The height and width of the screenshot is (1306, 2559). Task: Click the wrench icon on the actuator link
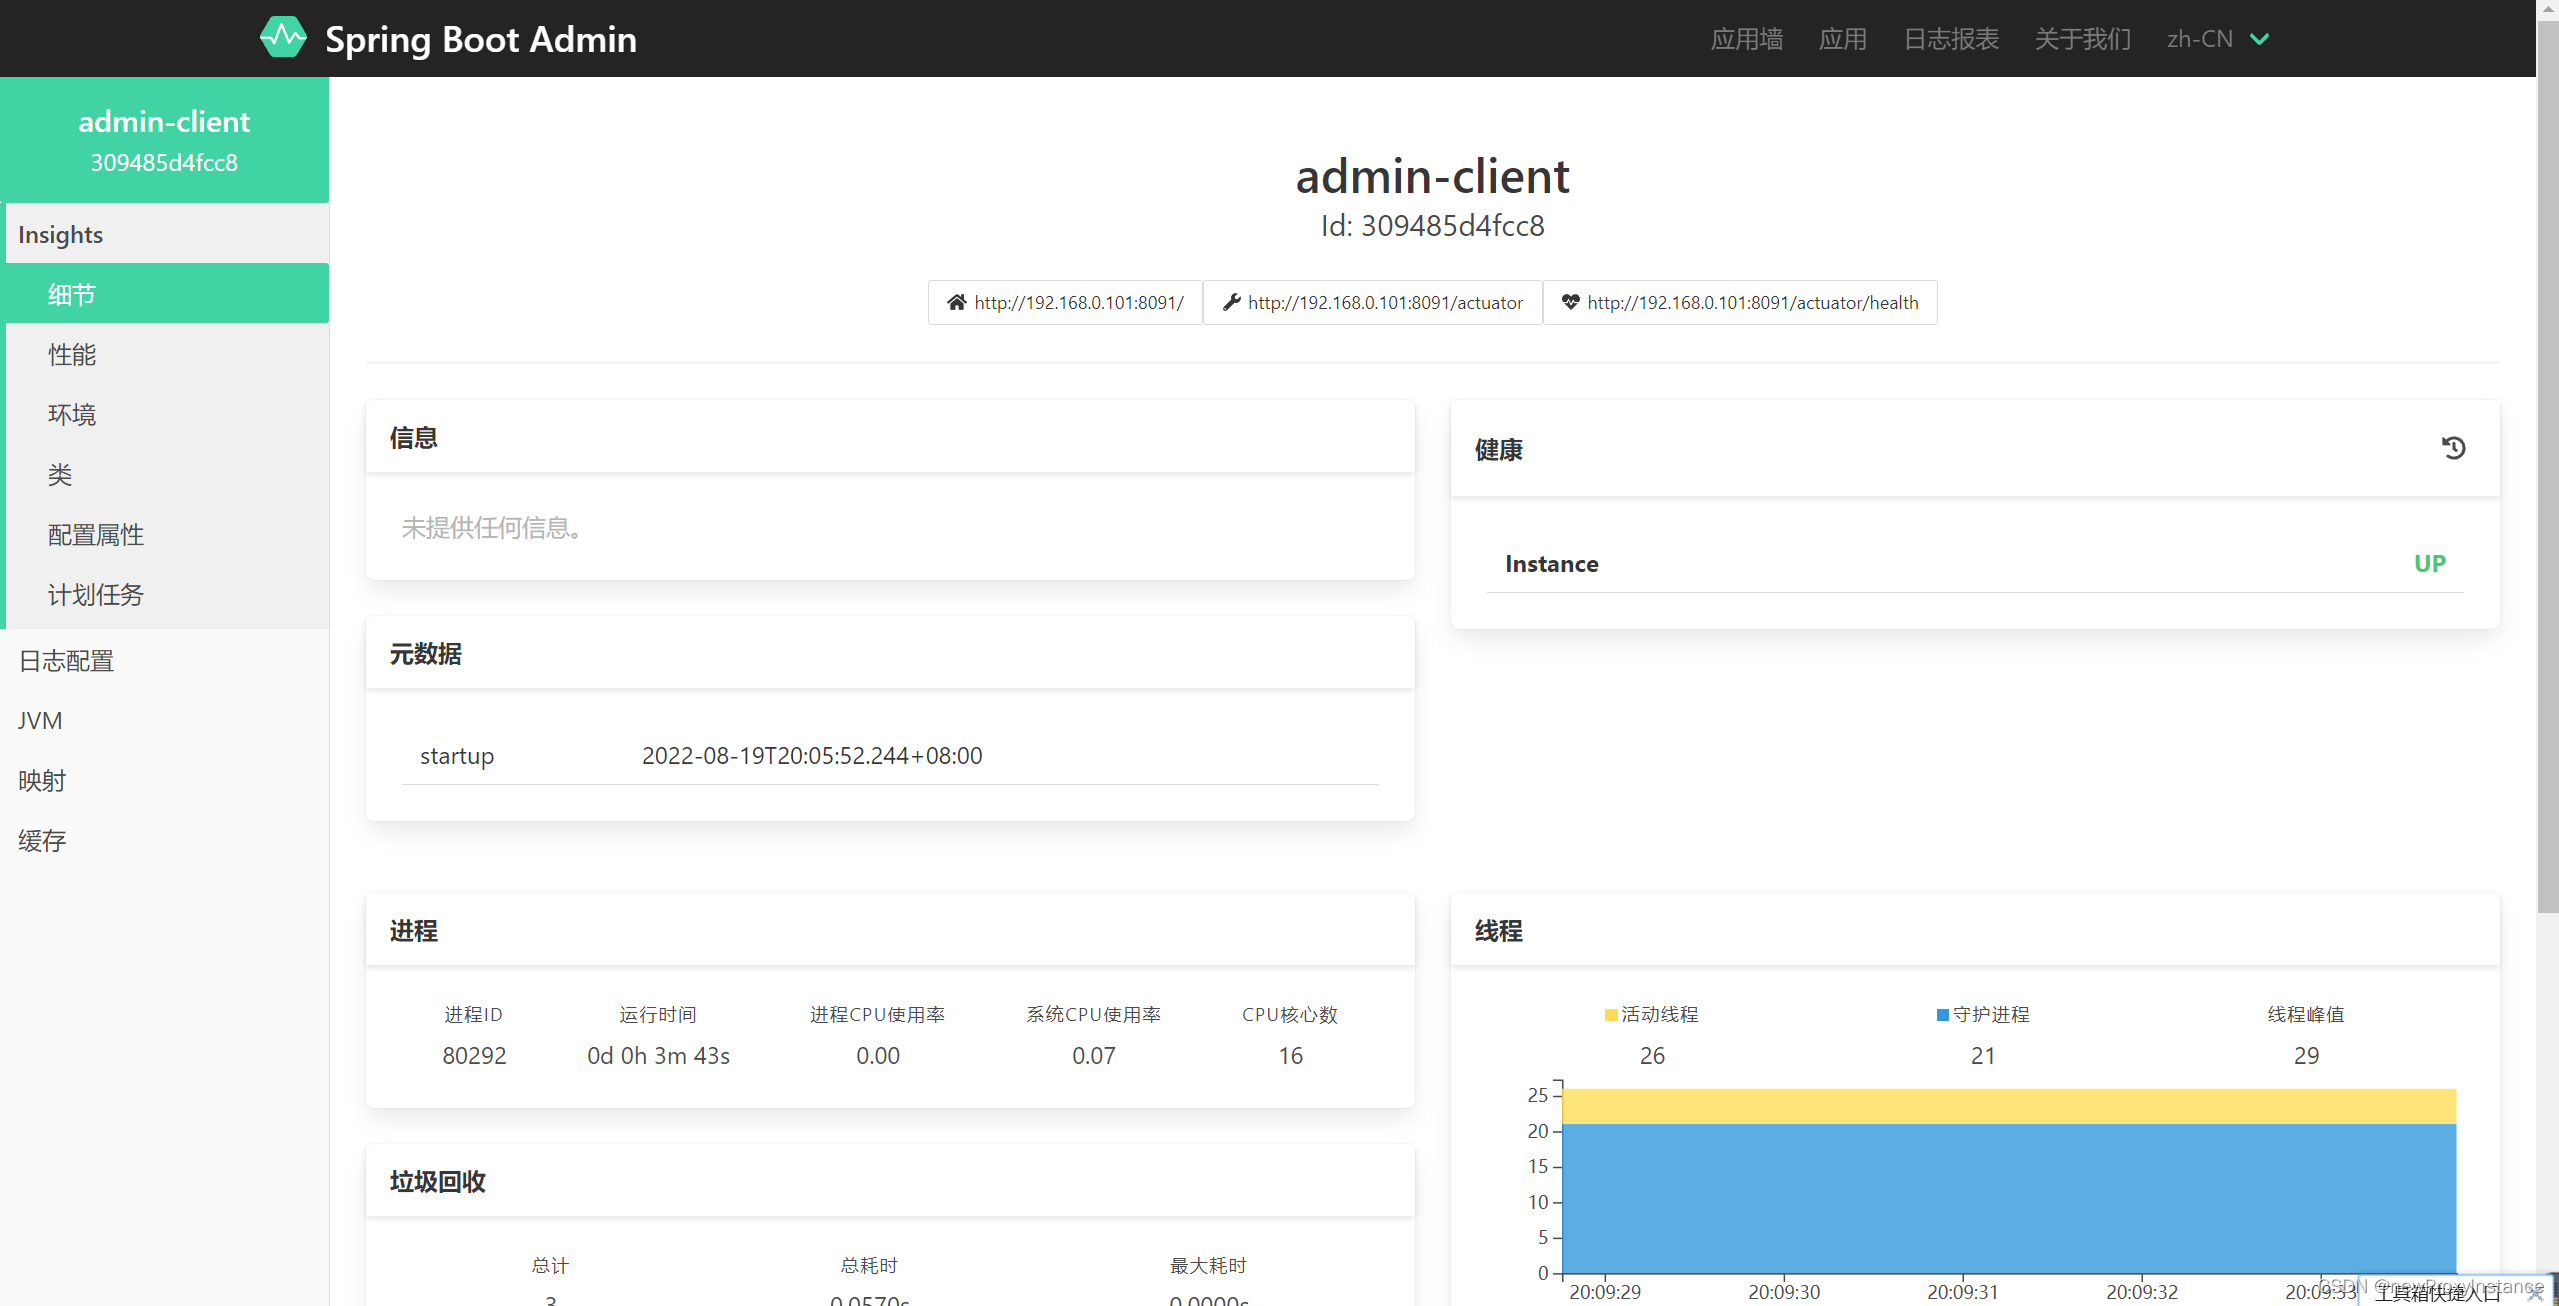[x=1231, y=302]
